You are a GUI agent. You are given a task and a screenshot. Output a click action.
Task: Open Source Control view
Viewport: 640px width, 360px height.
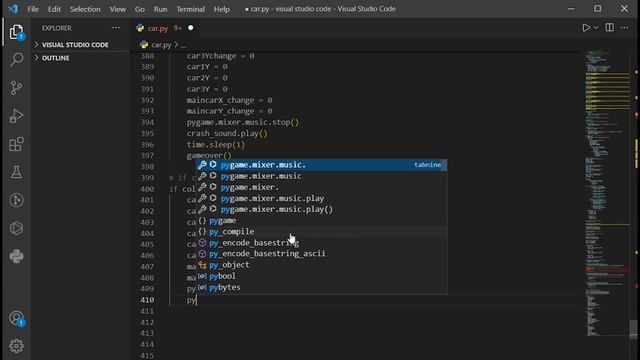pos(16,88)
